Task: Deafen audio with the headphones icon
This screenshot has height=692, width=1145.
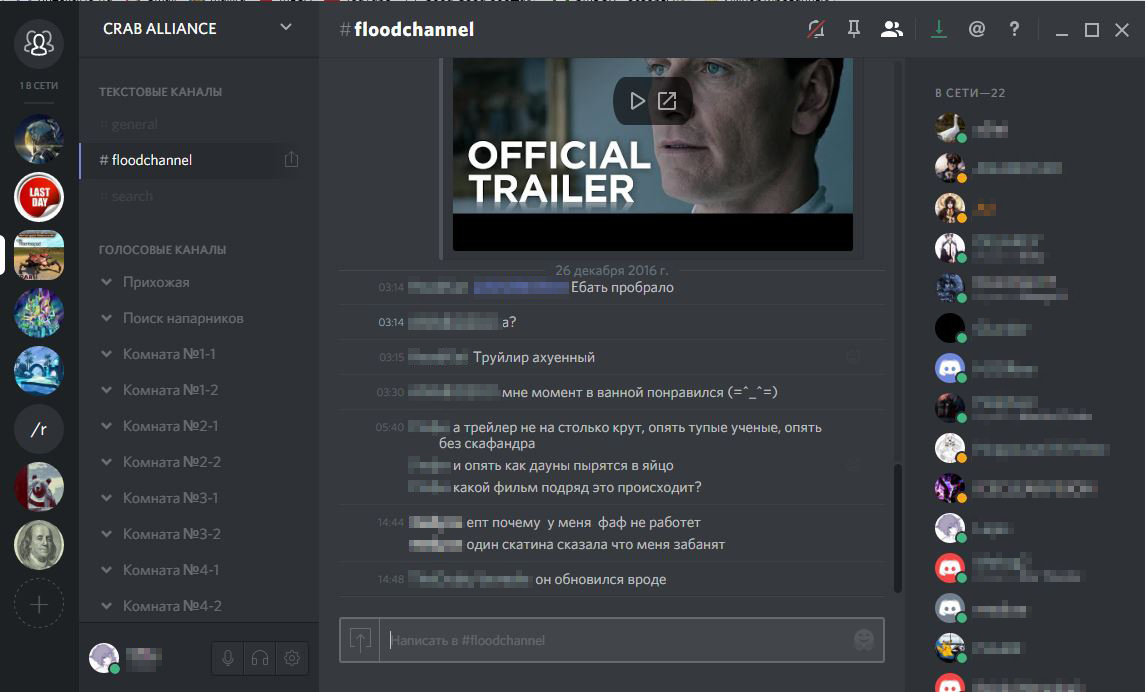Action: tap(259, 658)
